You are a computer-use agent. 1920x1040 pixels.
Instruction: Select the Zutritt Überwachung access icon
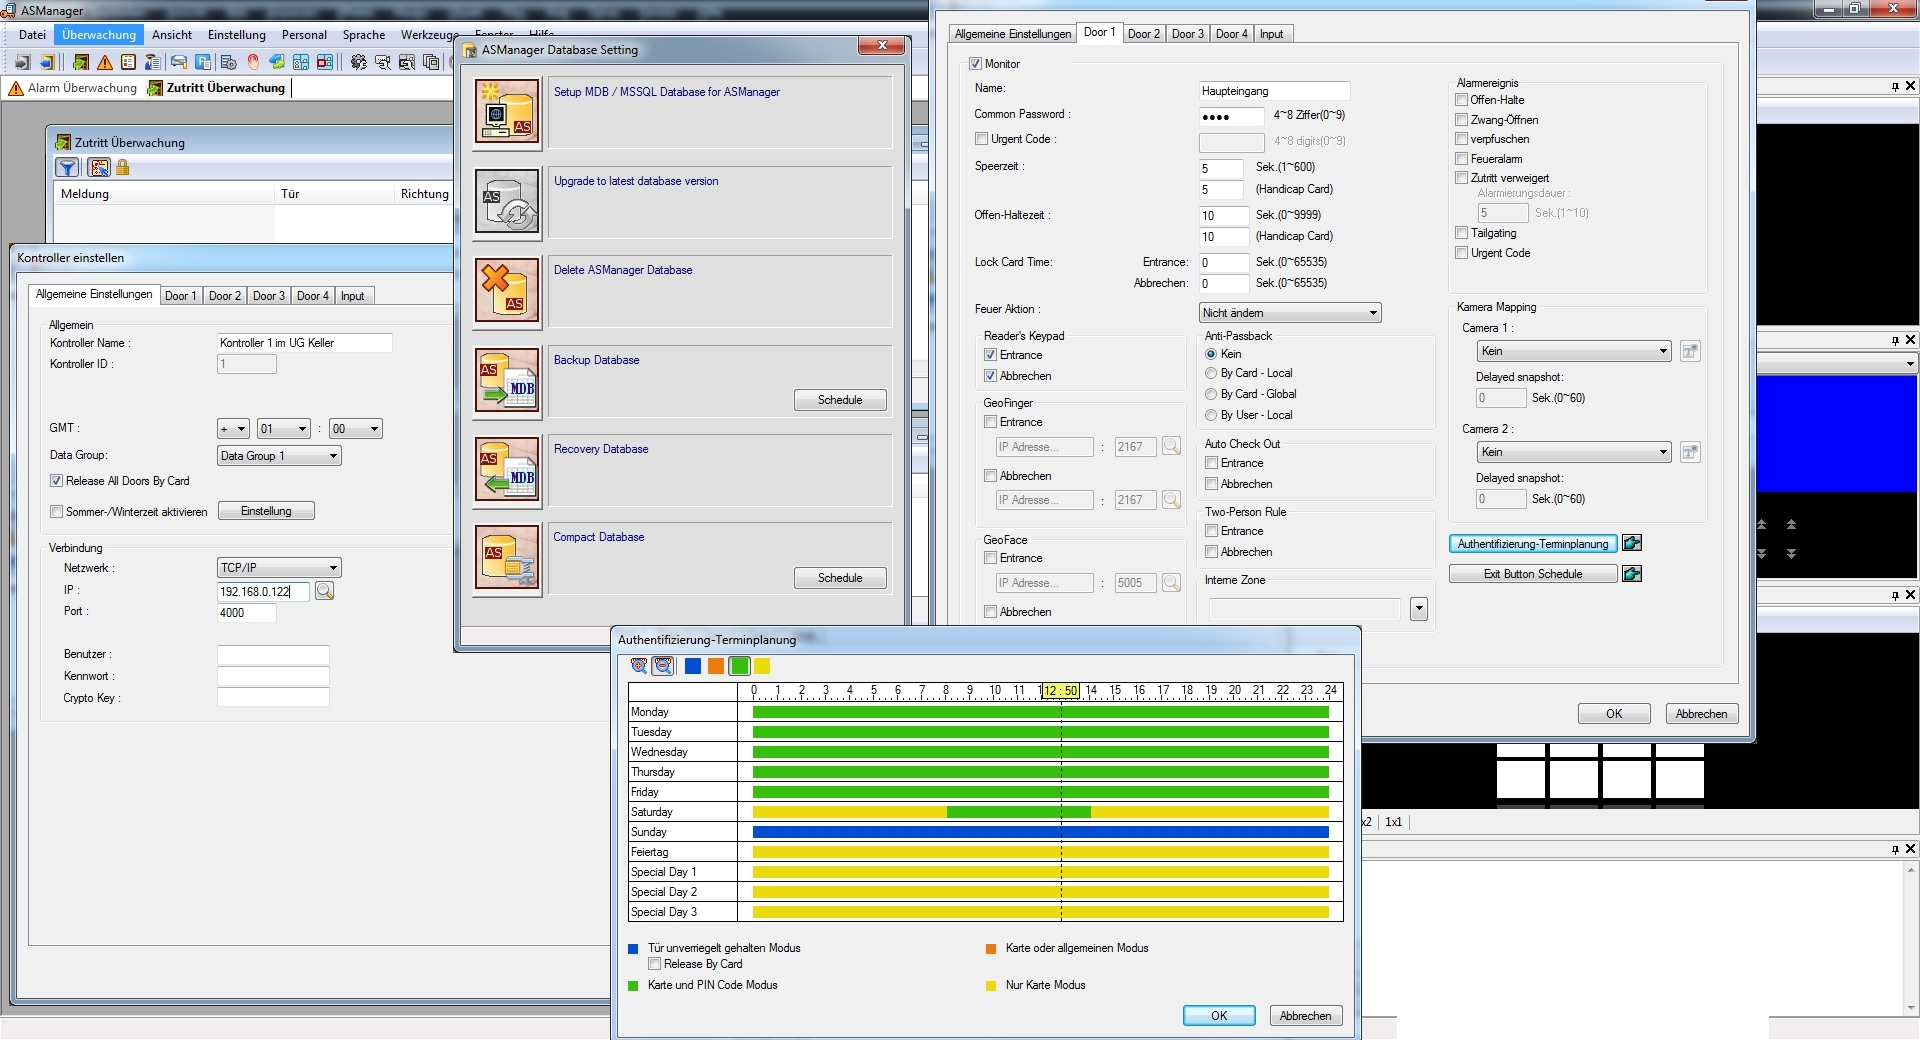click(x=154, y=88)
